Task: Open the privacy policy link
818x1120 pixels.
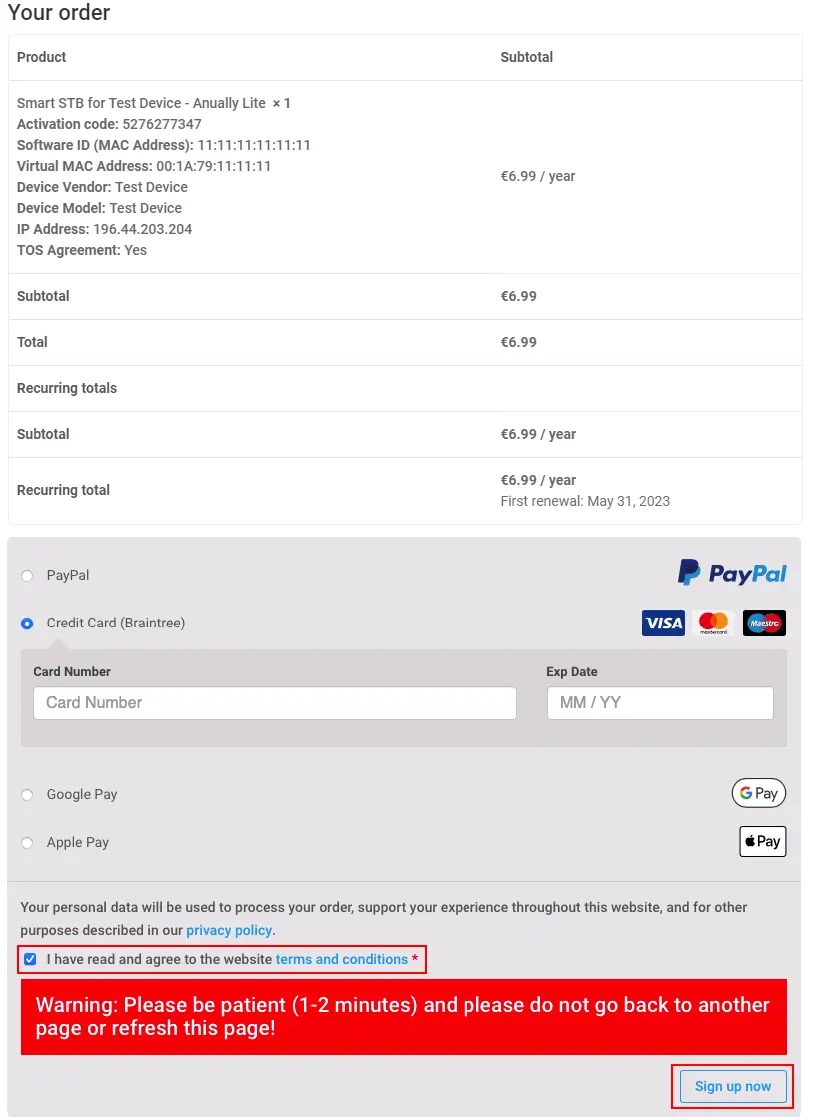Action: 229,930
